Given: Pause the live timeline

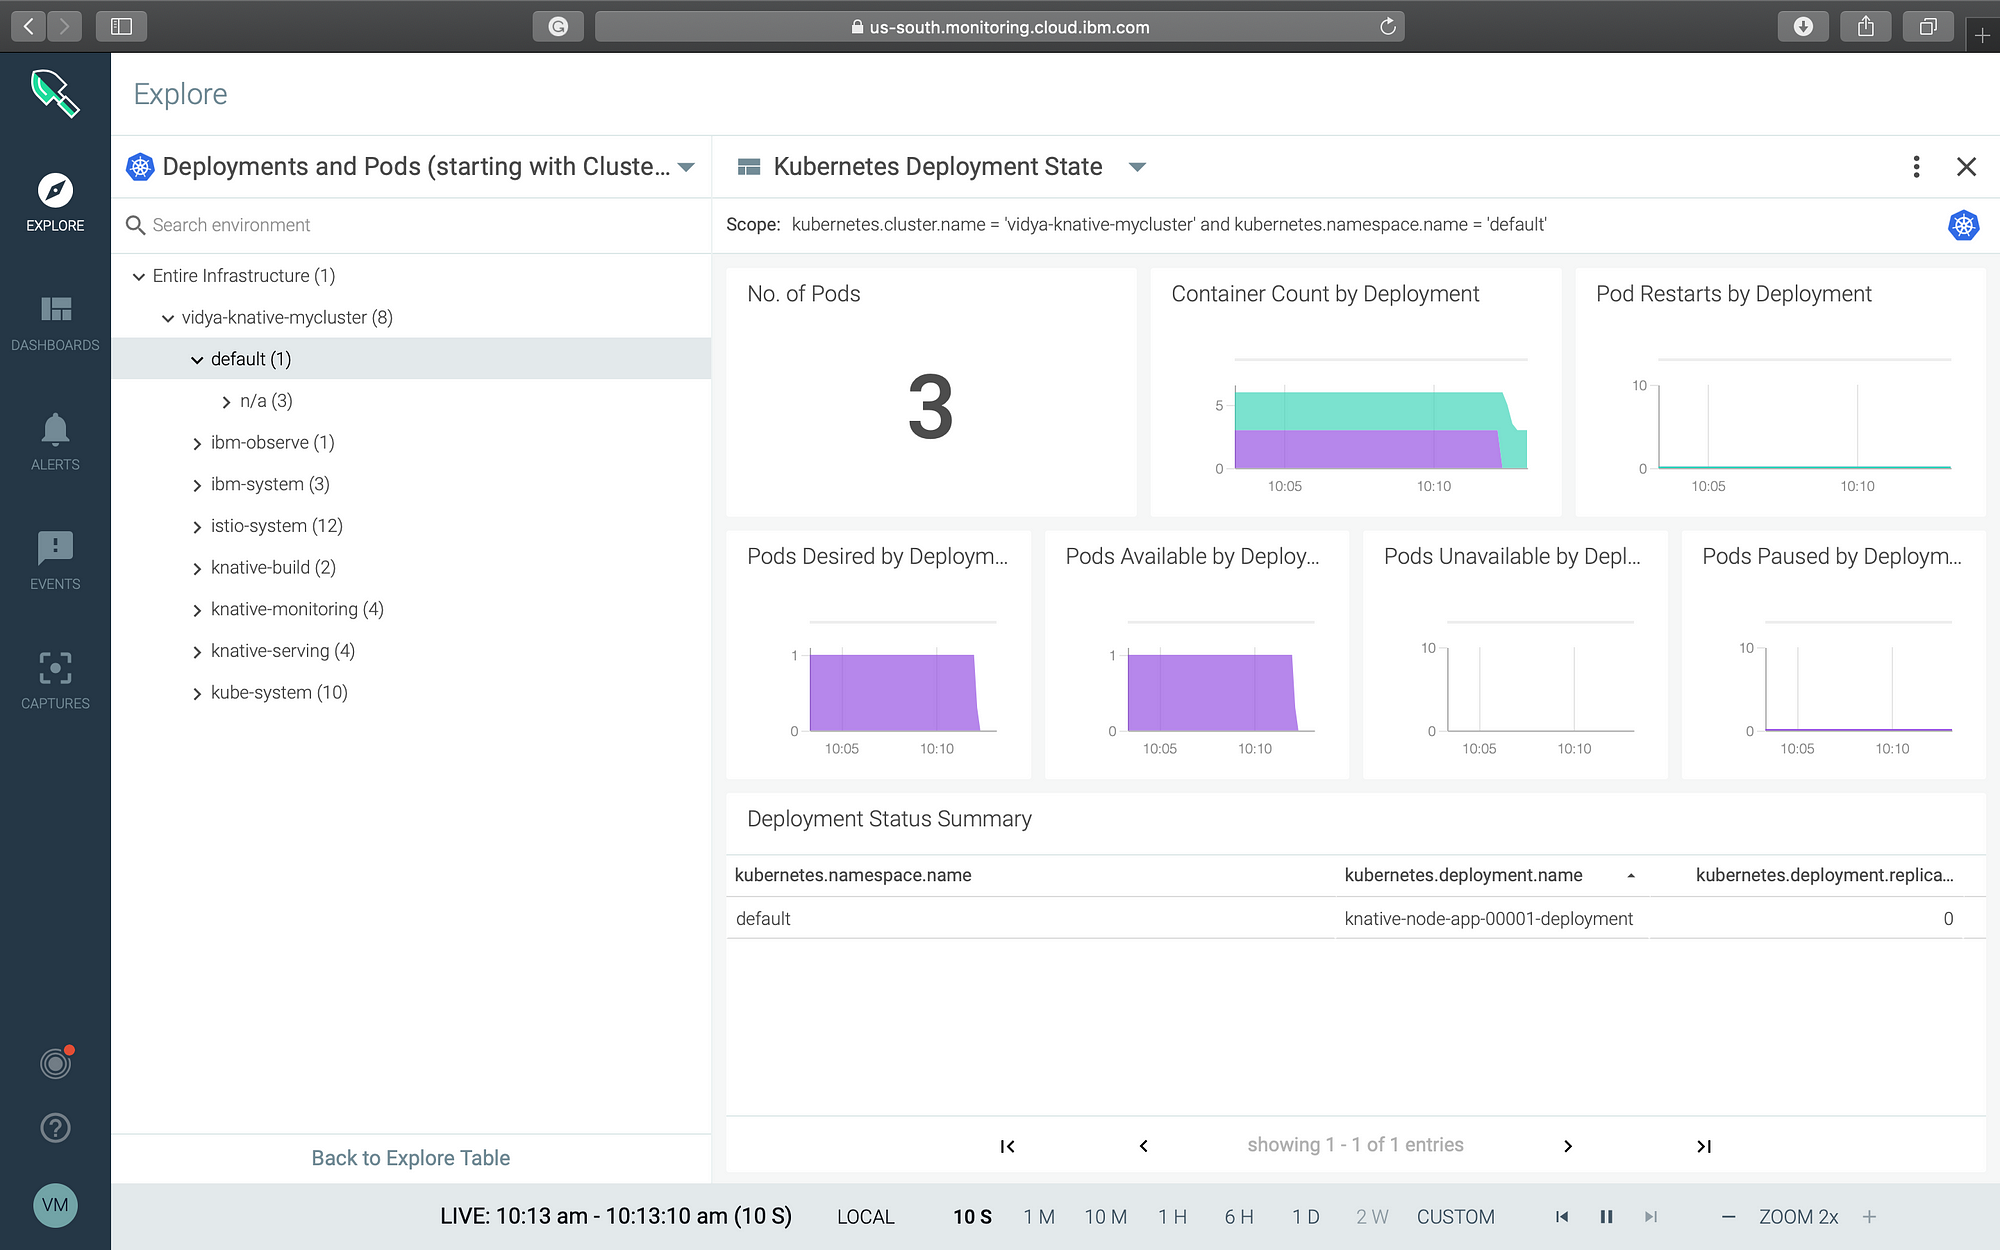Looking at the screenshot, I should [1606, 1217].
